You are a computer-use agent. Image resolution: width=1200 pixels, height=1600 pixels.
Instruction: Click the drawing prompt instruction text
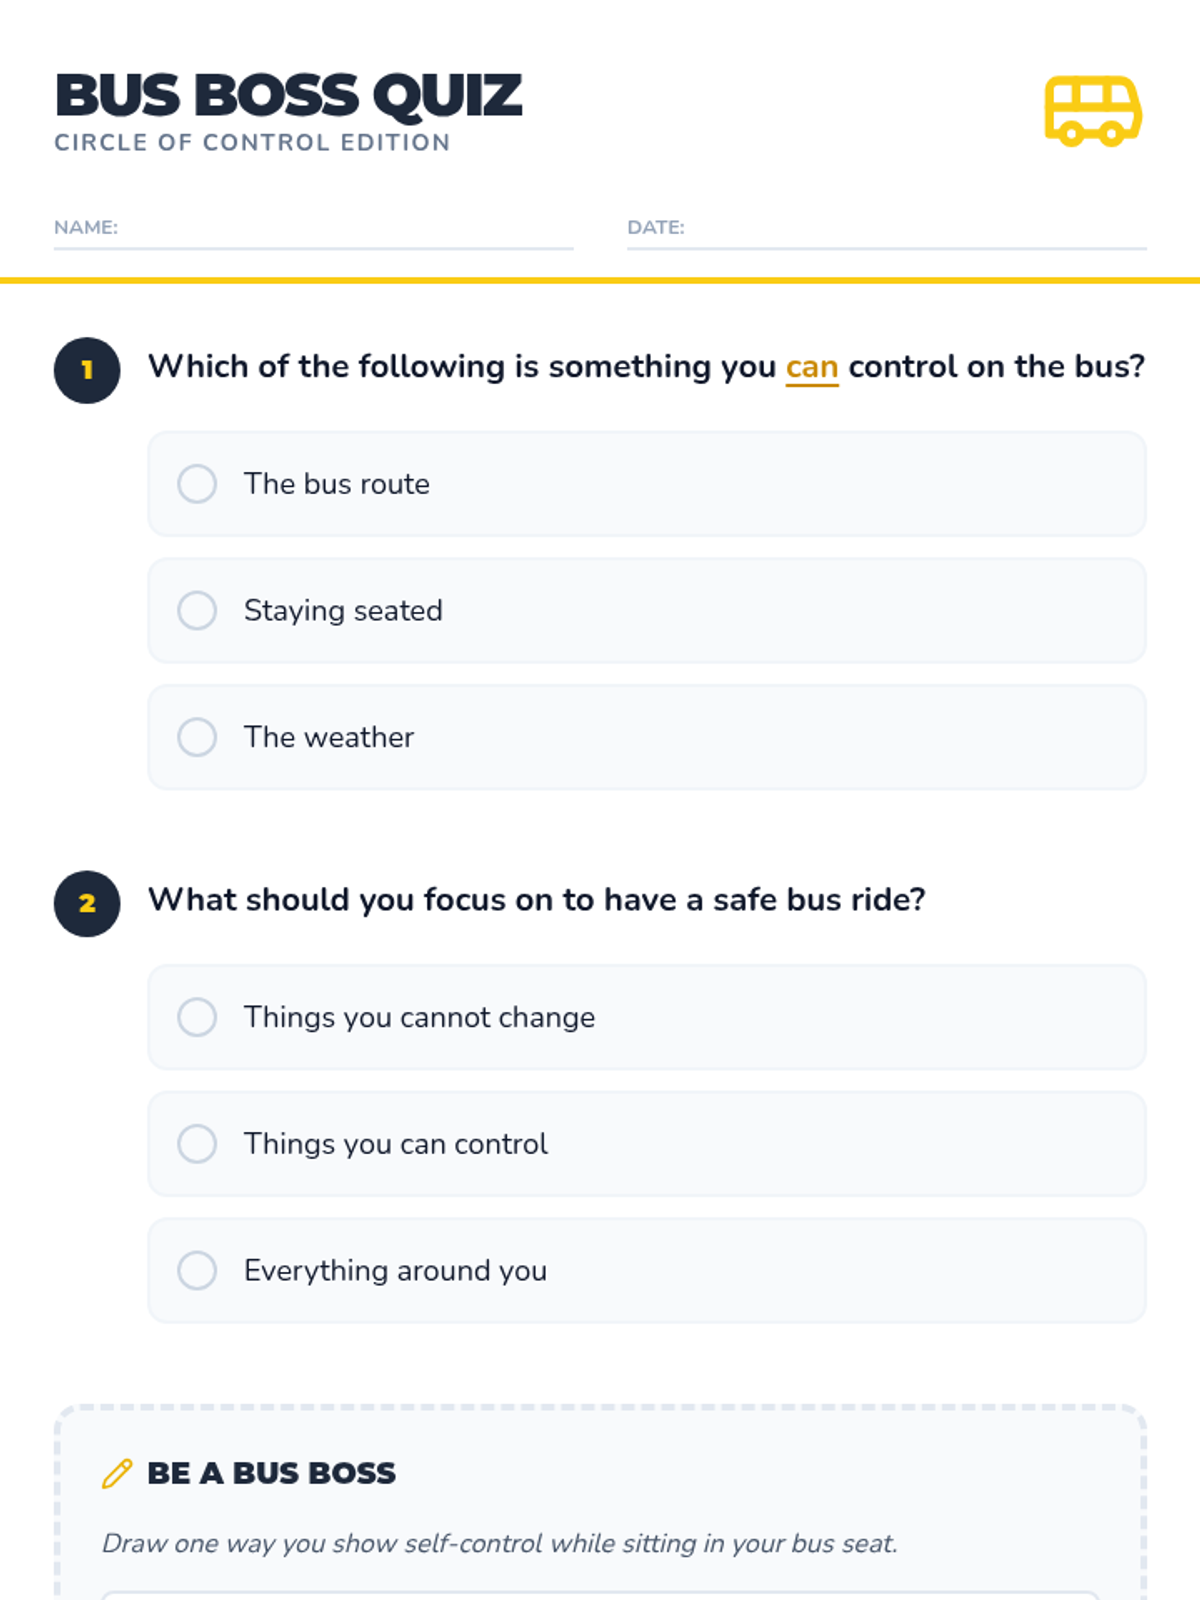coord(500,1543)
